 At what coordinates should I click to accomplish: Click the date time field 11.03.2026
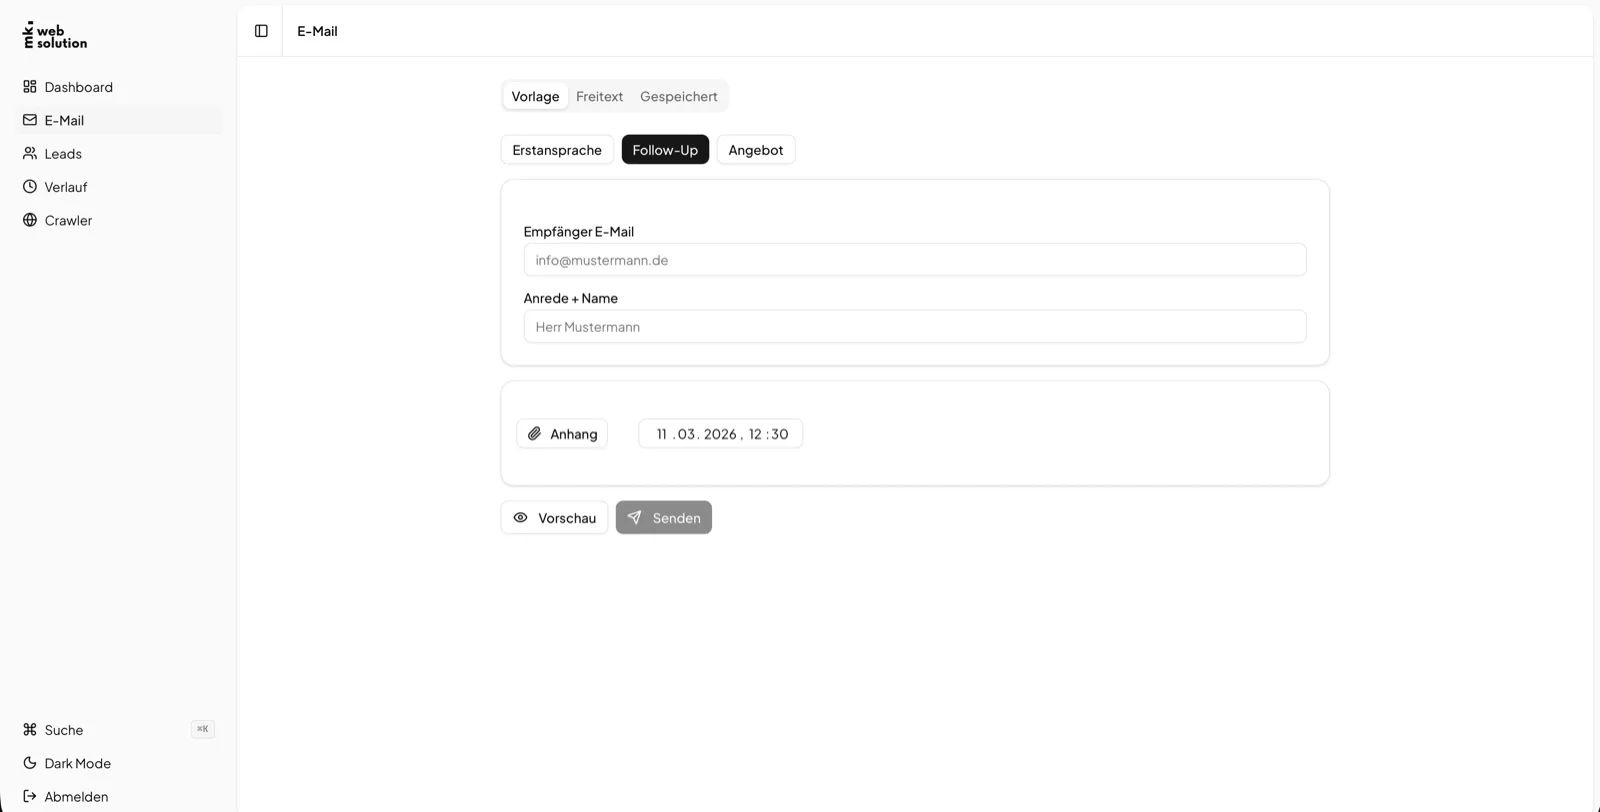(x=721, y=434)
